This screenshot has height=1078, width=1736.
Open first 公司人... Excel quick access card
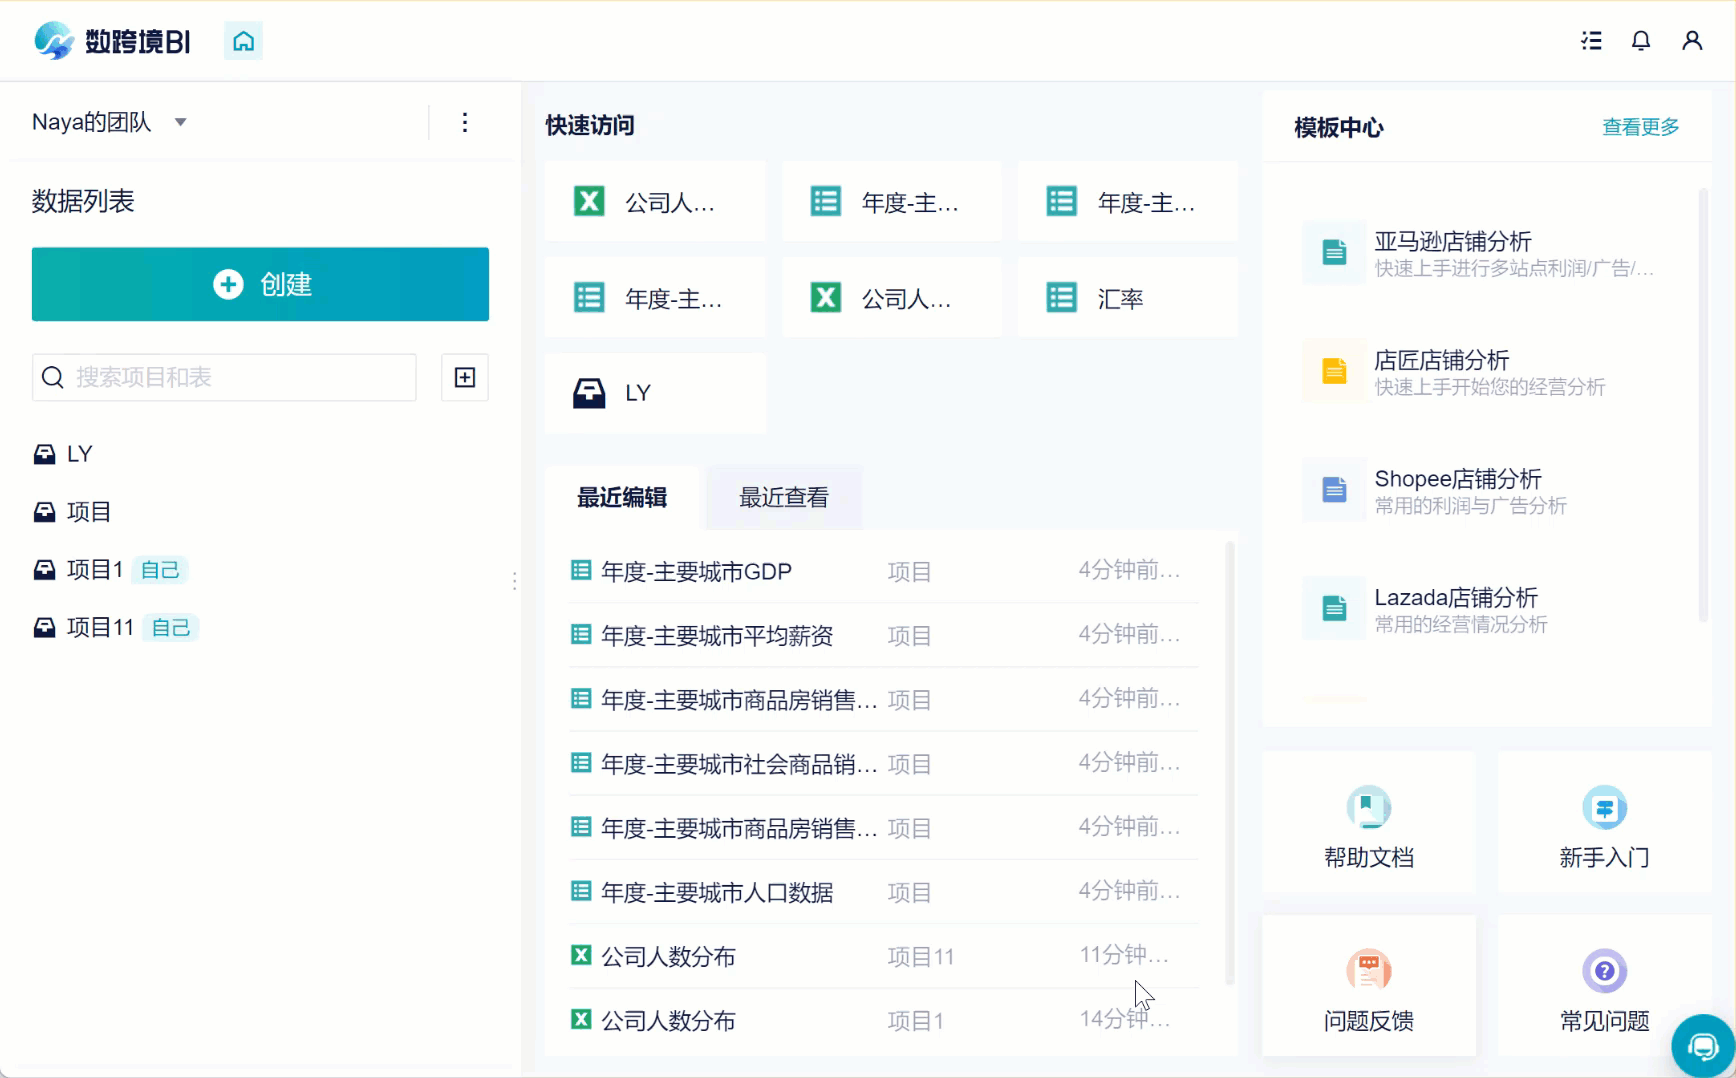click(x=655, y=202)
